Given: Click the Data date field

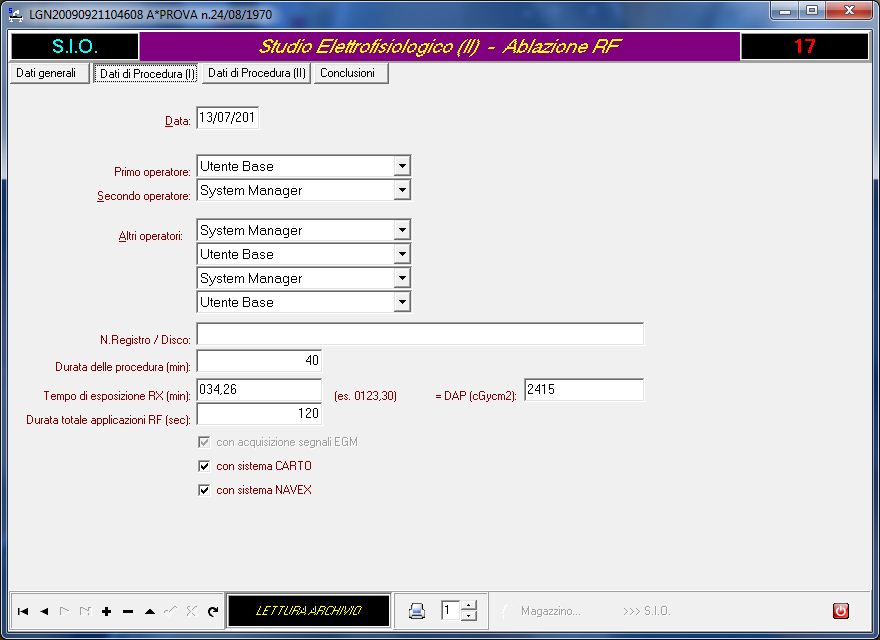Looking at the screenshot, I should click(x=227, y=118).
